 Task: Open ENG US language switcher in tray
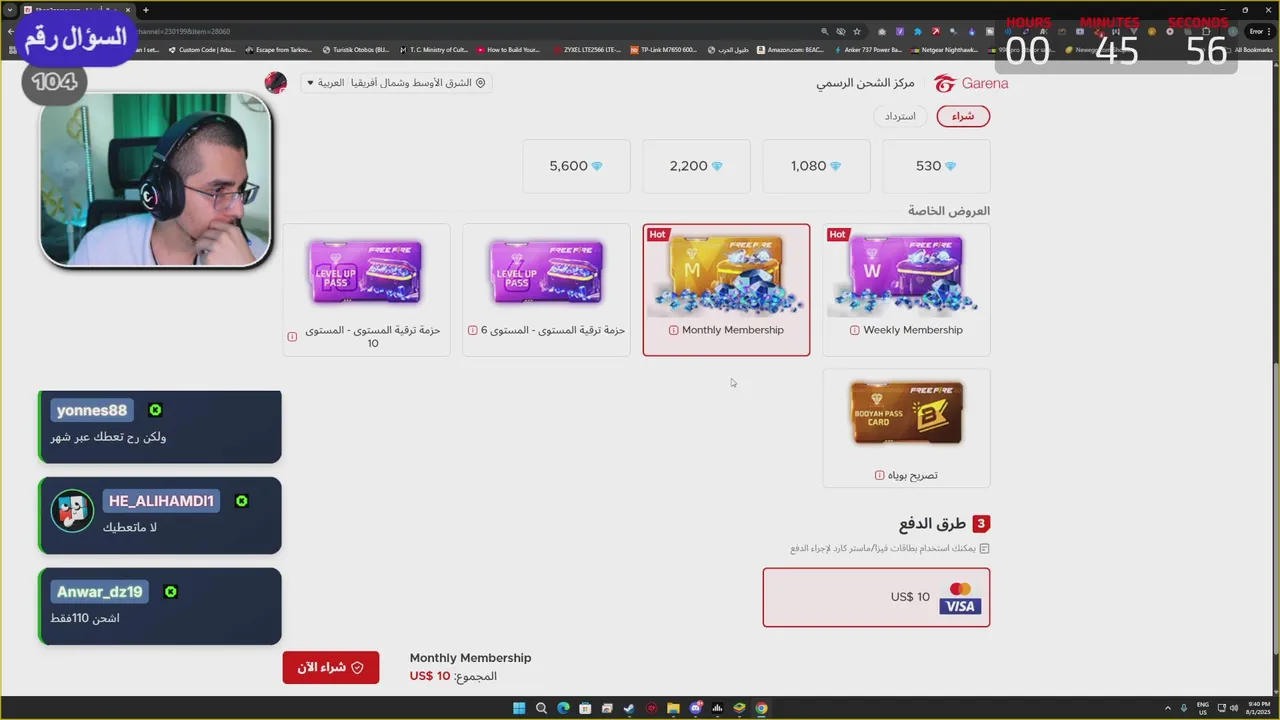[x=1203, y=708]
